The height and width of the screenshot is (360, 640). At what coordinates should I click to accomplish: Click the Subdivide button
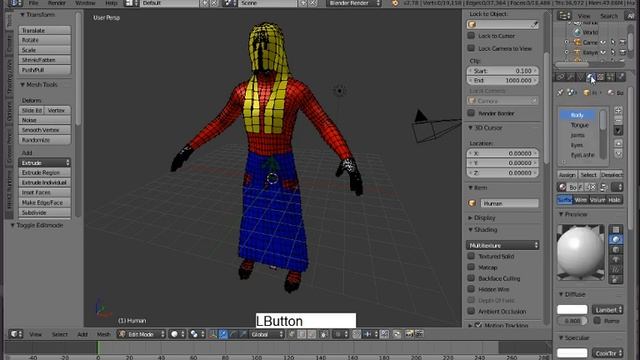click(x=44, y=213)
